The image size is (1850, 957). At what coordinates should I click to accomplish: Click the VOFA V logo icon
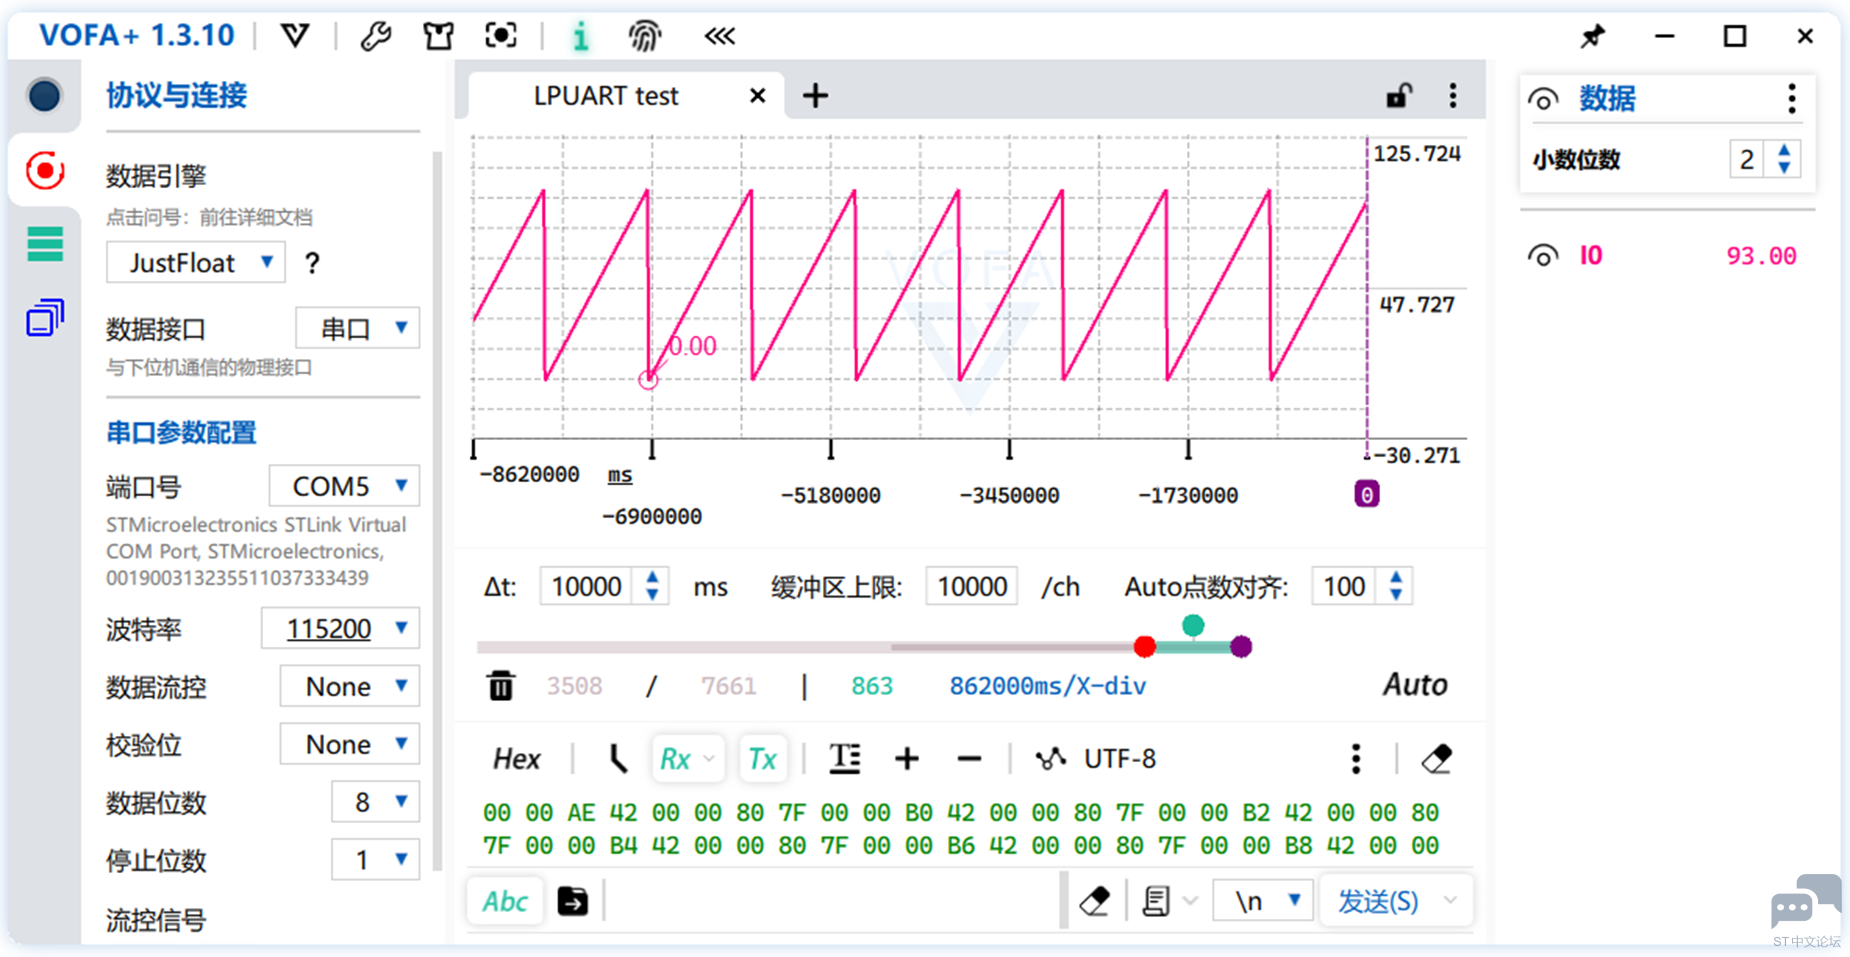click(x=294, y=36)
